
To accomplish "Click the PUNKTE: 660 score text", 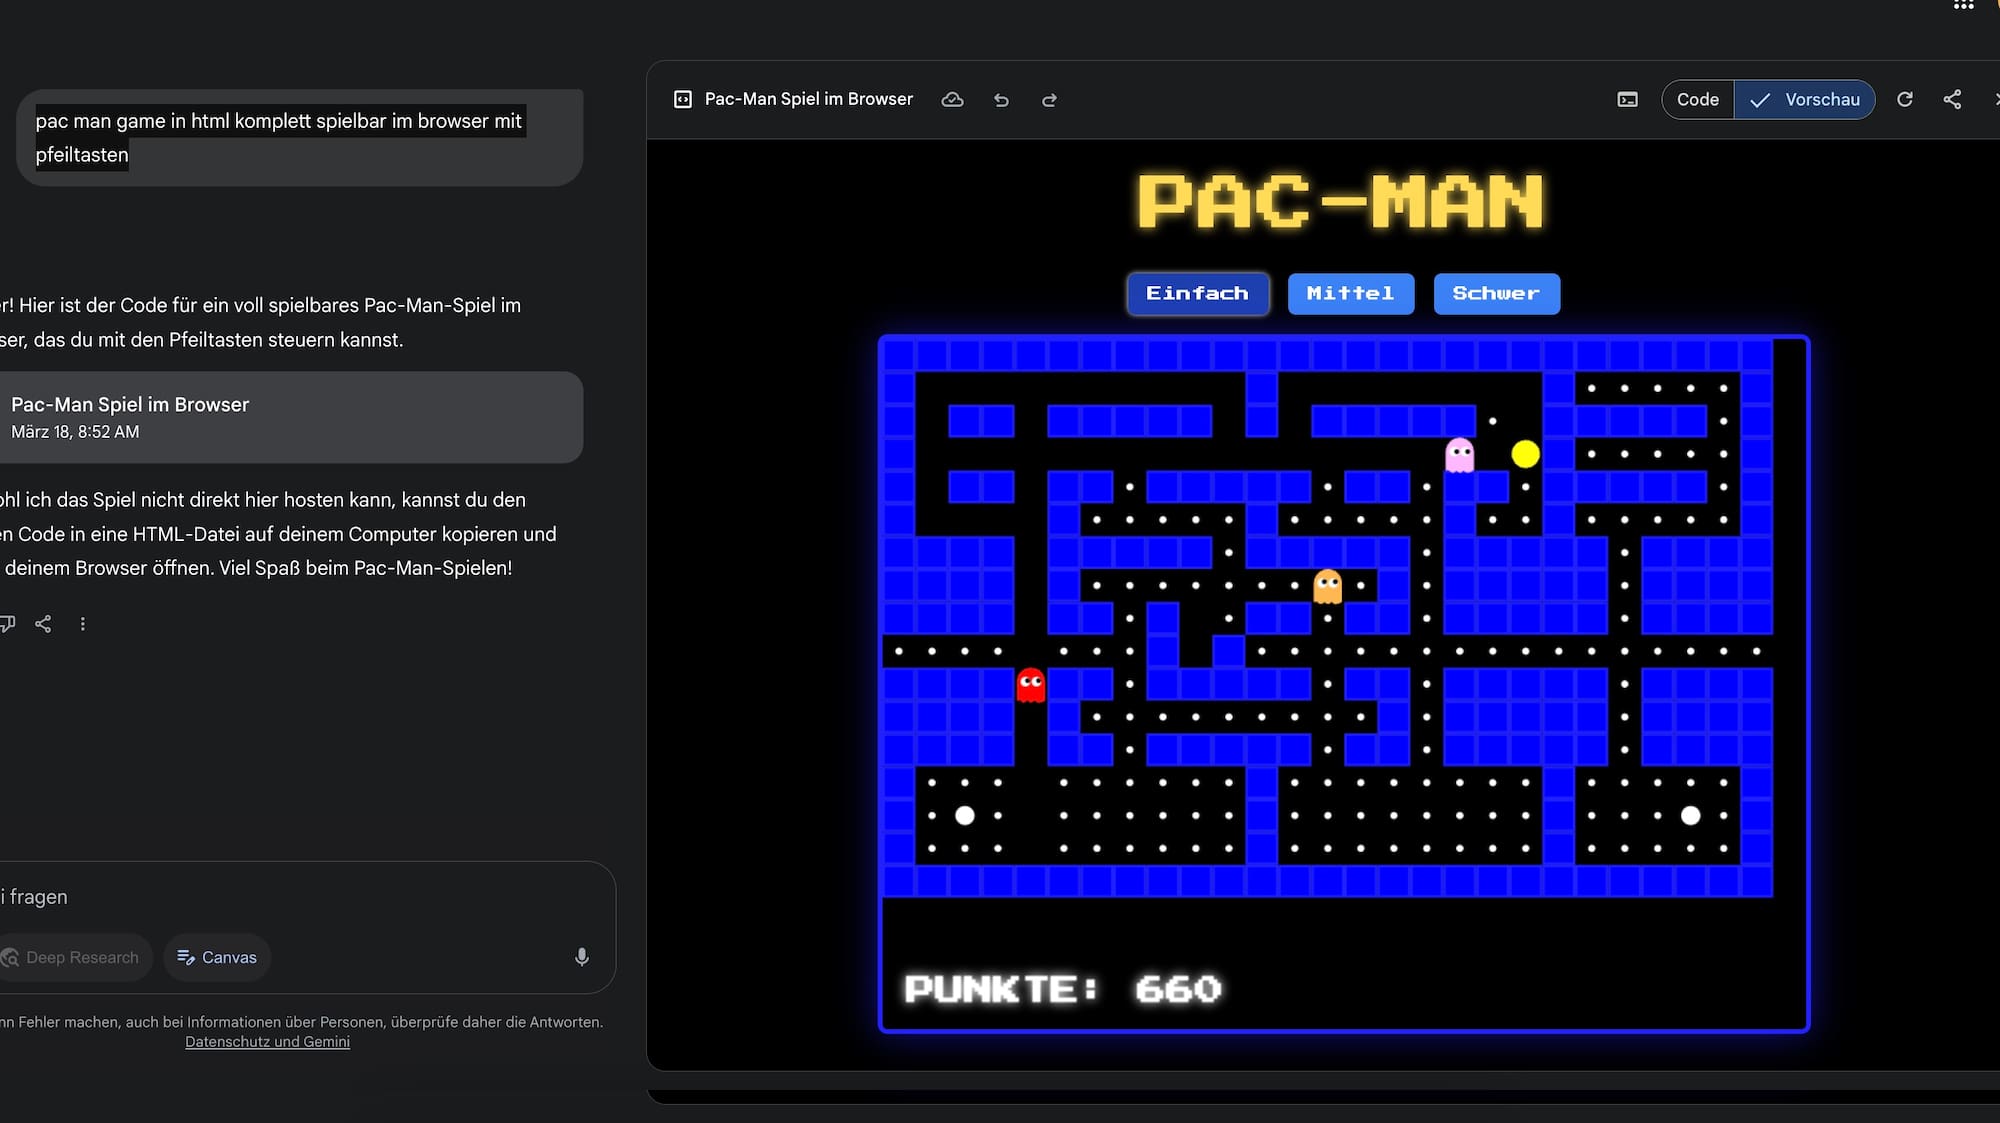I will point(1063,989).
